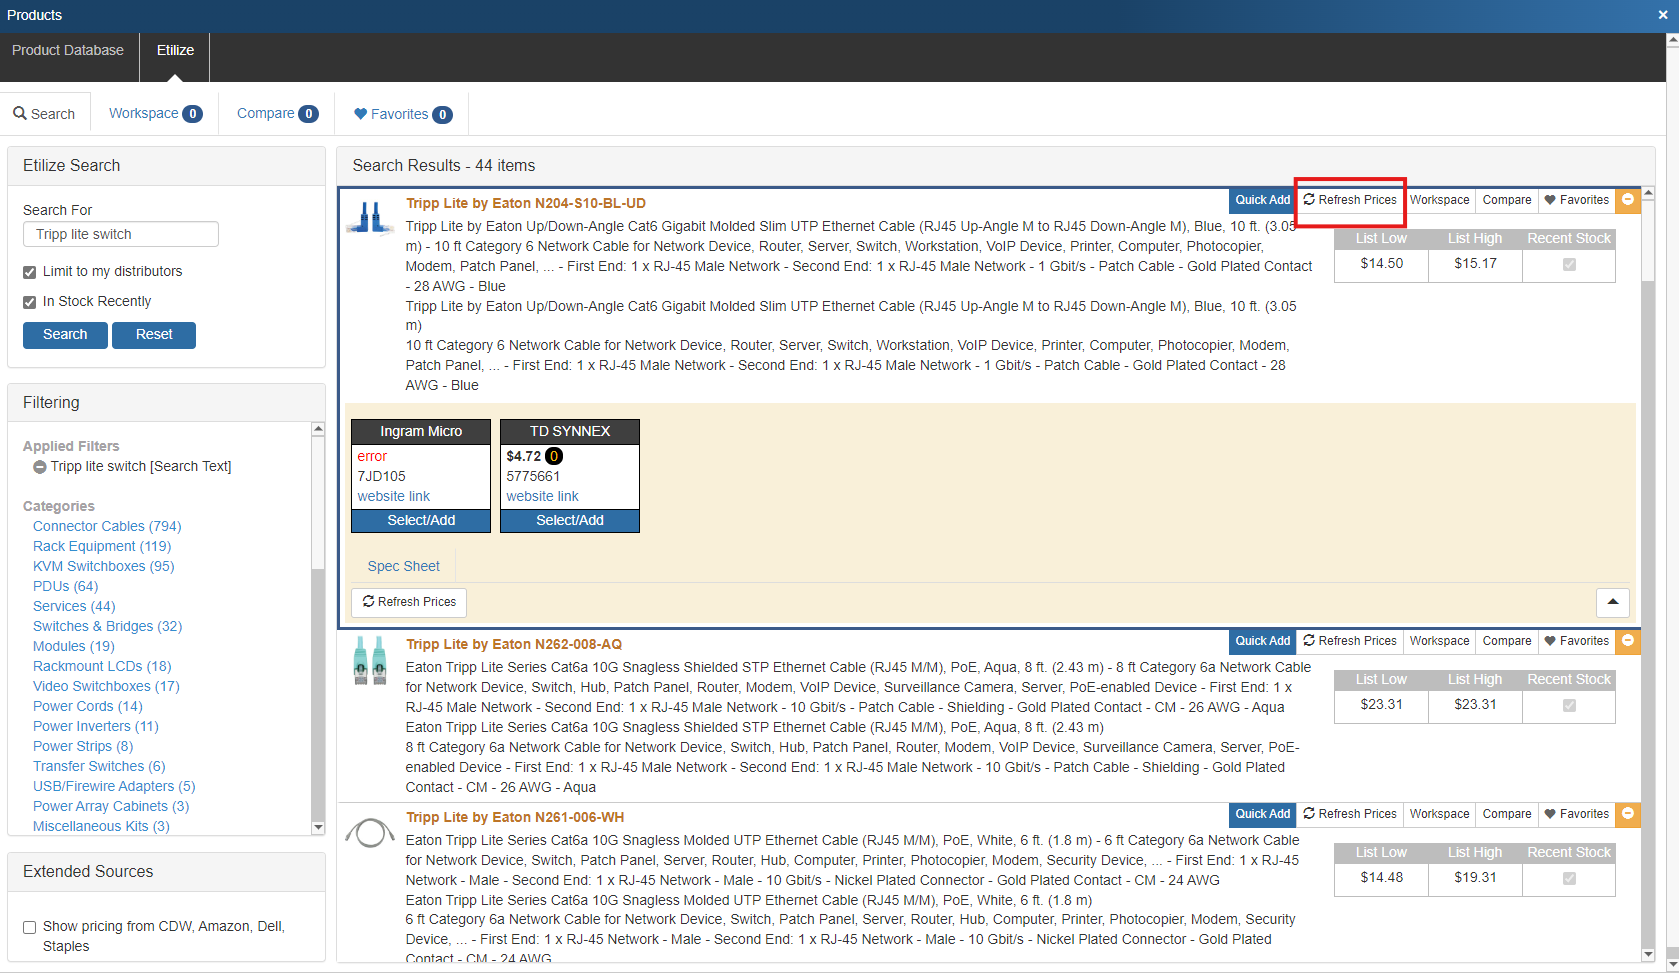This screenshot has width=1679, height=973.
Task: Click the orange minus icon on N204-S10-BL-UD
Action: [x=1628, y=200]
